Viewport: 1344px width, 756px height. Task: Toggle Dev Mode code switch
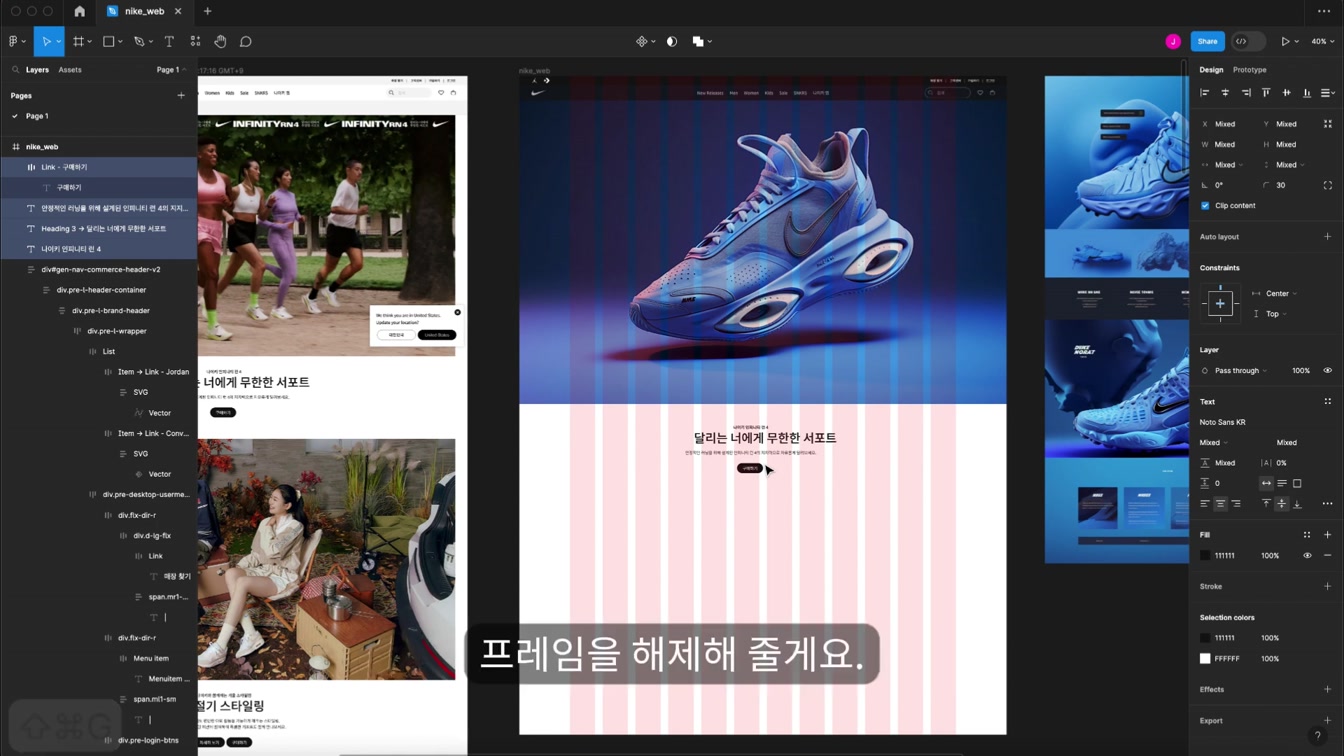(x=1248, y=42)
